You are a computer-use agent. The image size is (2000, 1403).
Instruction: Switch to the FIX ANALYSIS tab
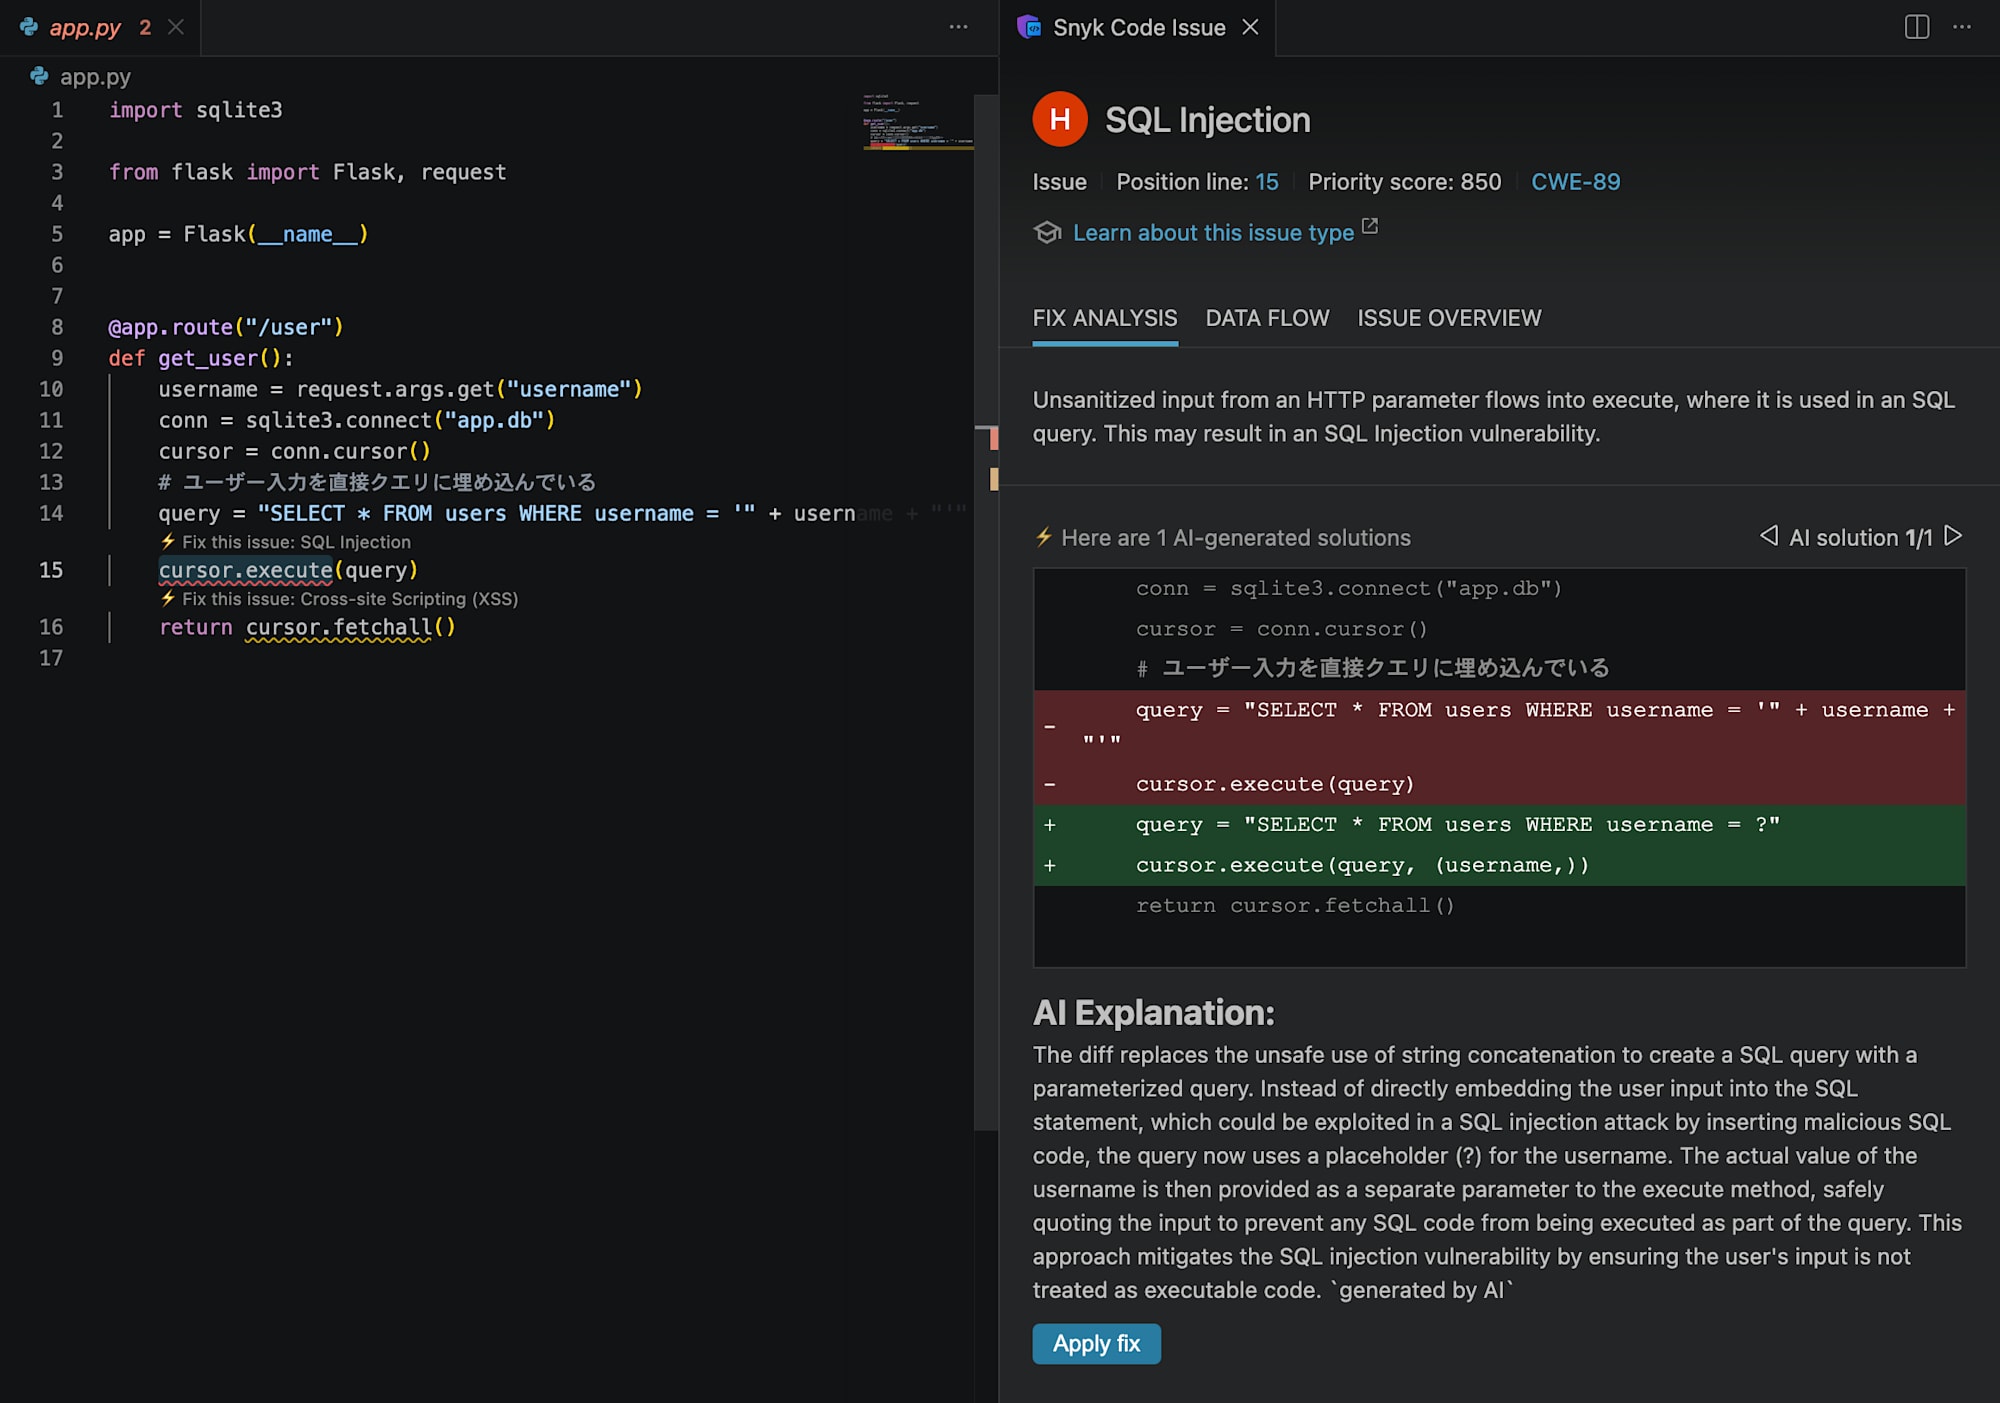[1104, 318]
